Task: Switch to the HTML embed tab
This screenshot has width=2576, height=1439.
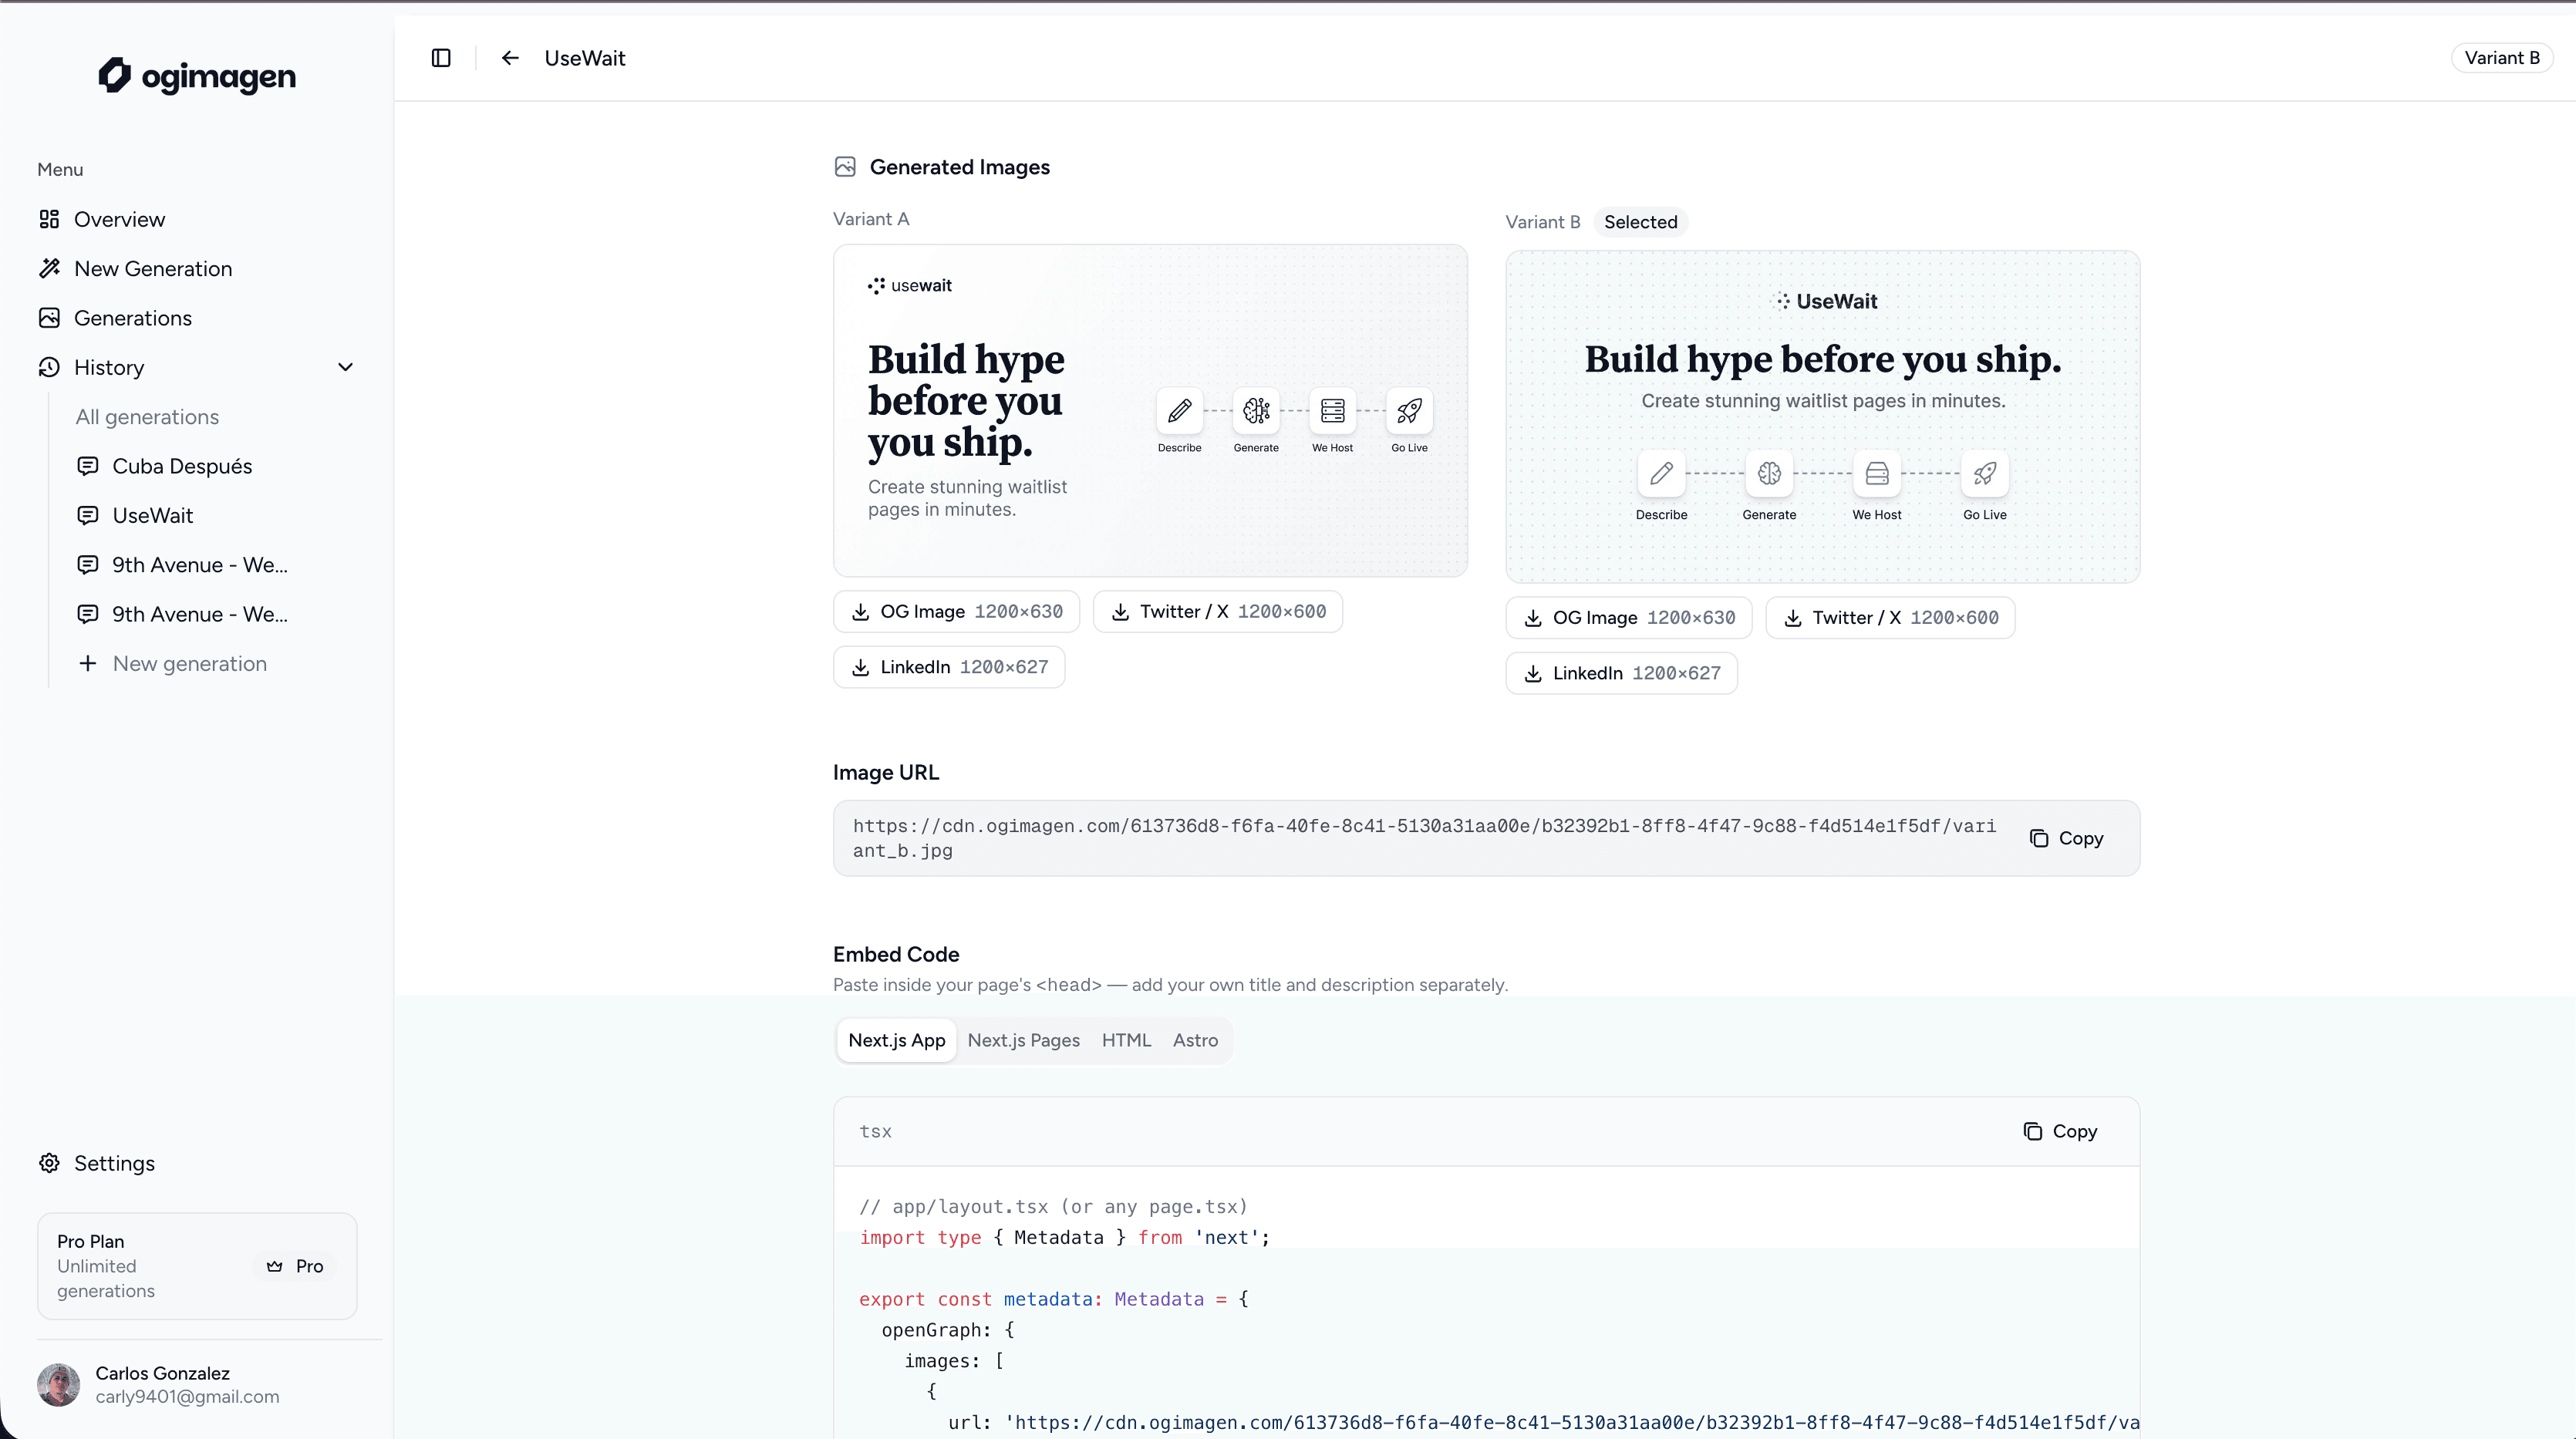Action: (1126, 1040)
